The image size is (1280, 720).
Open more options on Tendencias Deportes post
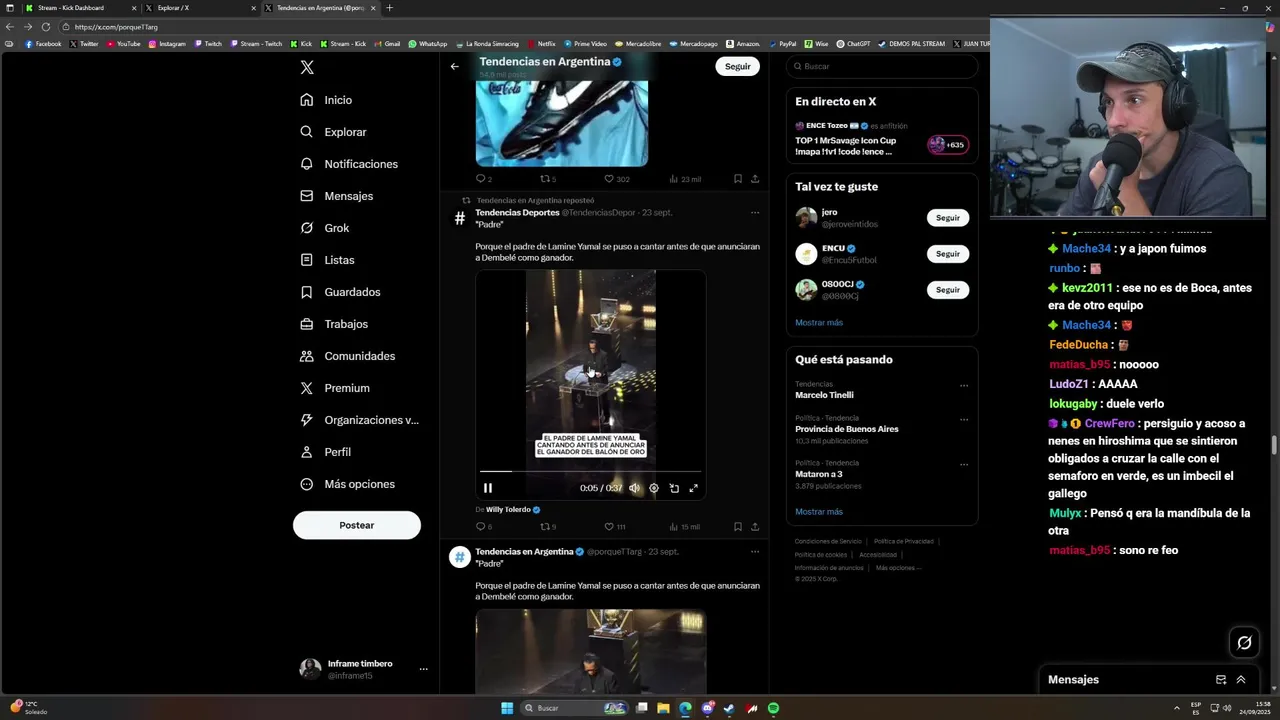755,212
